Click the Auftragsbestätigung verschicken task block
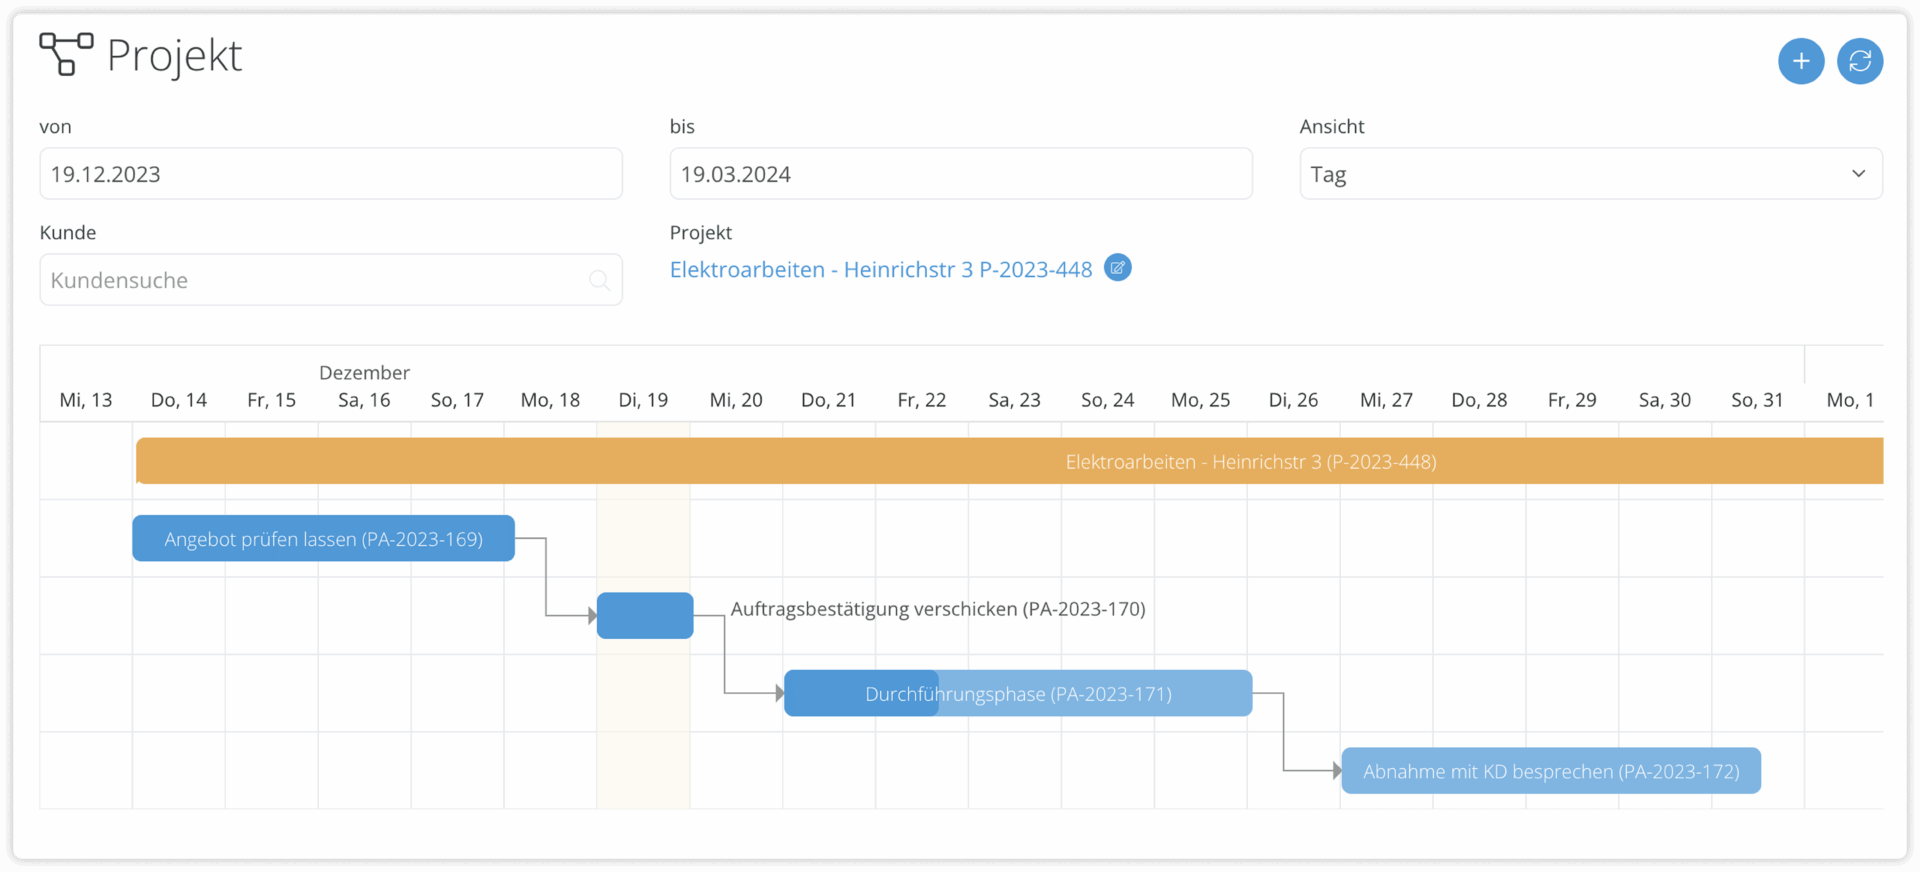Viewport: 1920px width, 872px height. click(x=645, y=616)
